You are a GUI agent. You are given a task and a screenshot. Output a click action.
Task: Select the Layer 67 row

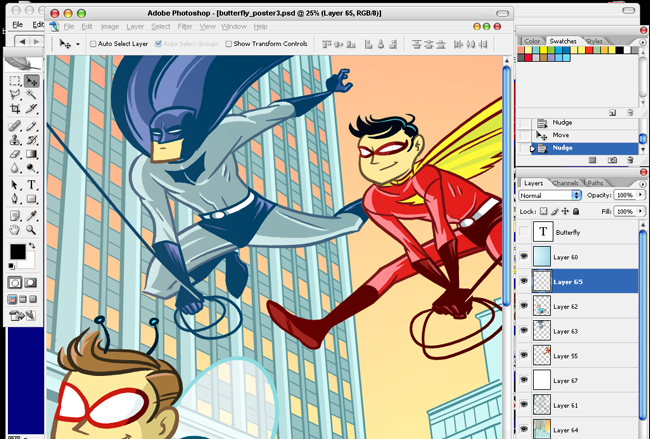pyautogui.click(x=578, y=380)
